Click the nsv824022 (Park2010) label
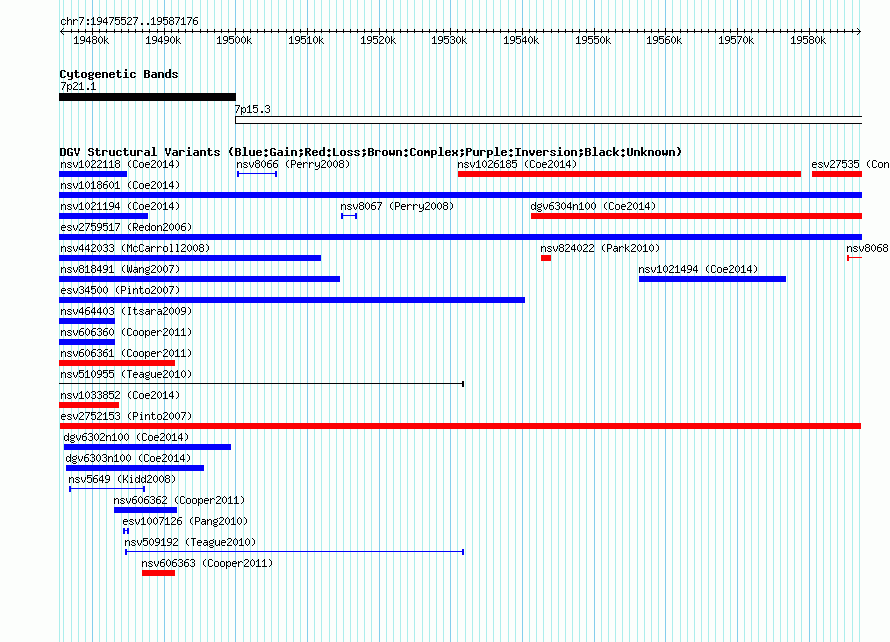 (600, 248)
